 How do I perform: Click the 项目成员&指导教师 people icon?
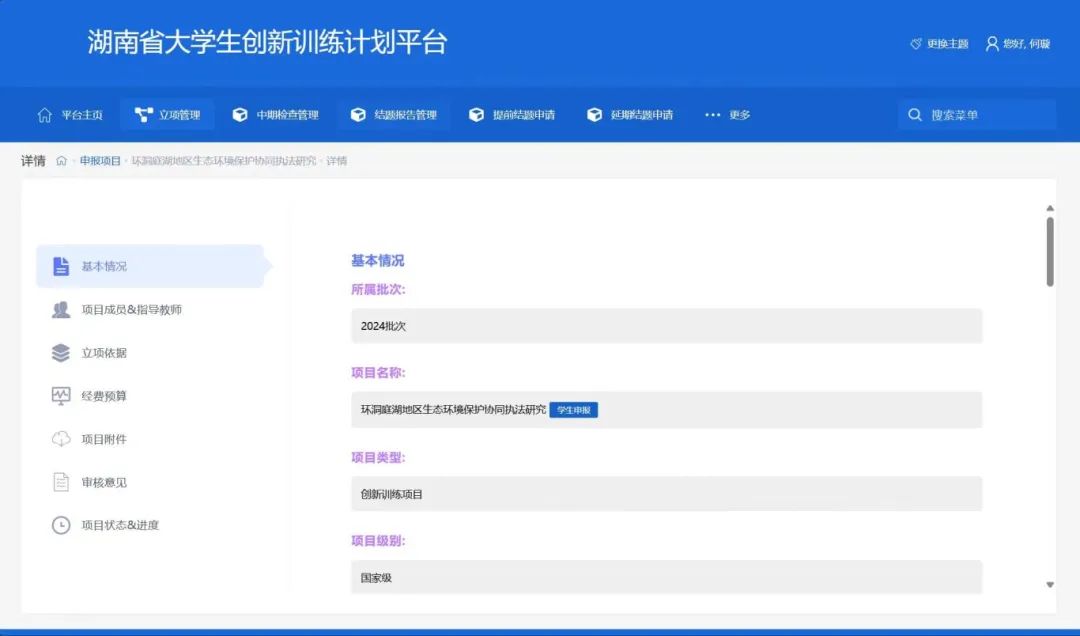pyautogui.click(x=61, y=310)
